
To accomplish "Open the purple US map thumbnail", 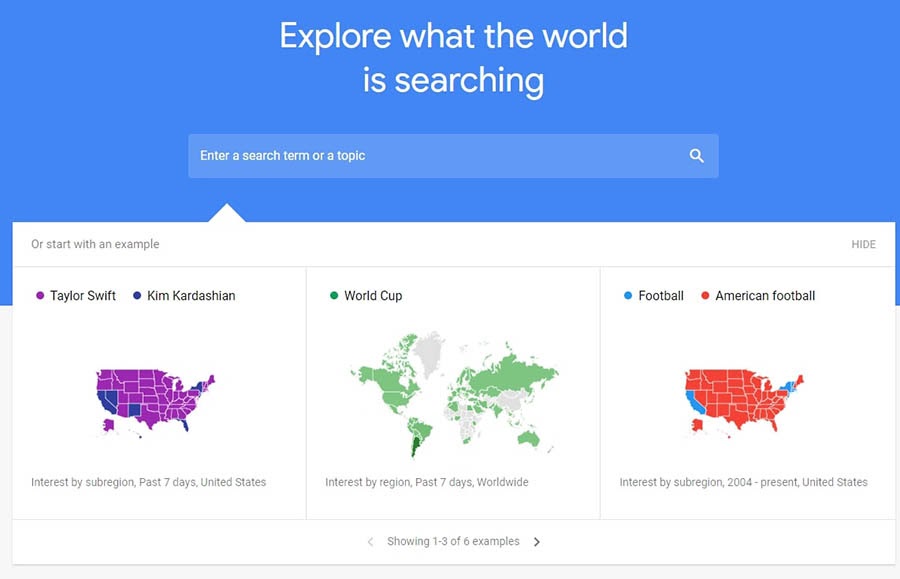I will [x=155, y=401].
